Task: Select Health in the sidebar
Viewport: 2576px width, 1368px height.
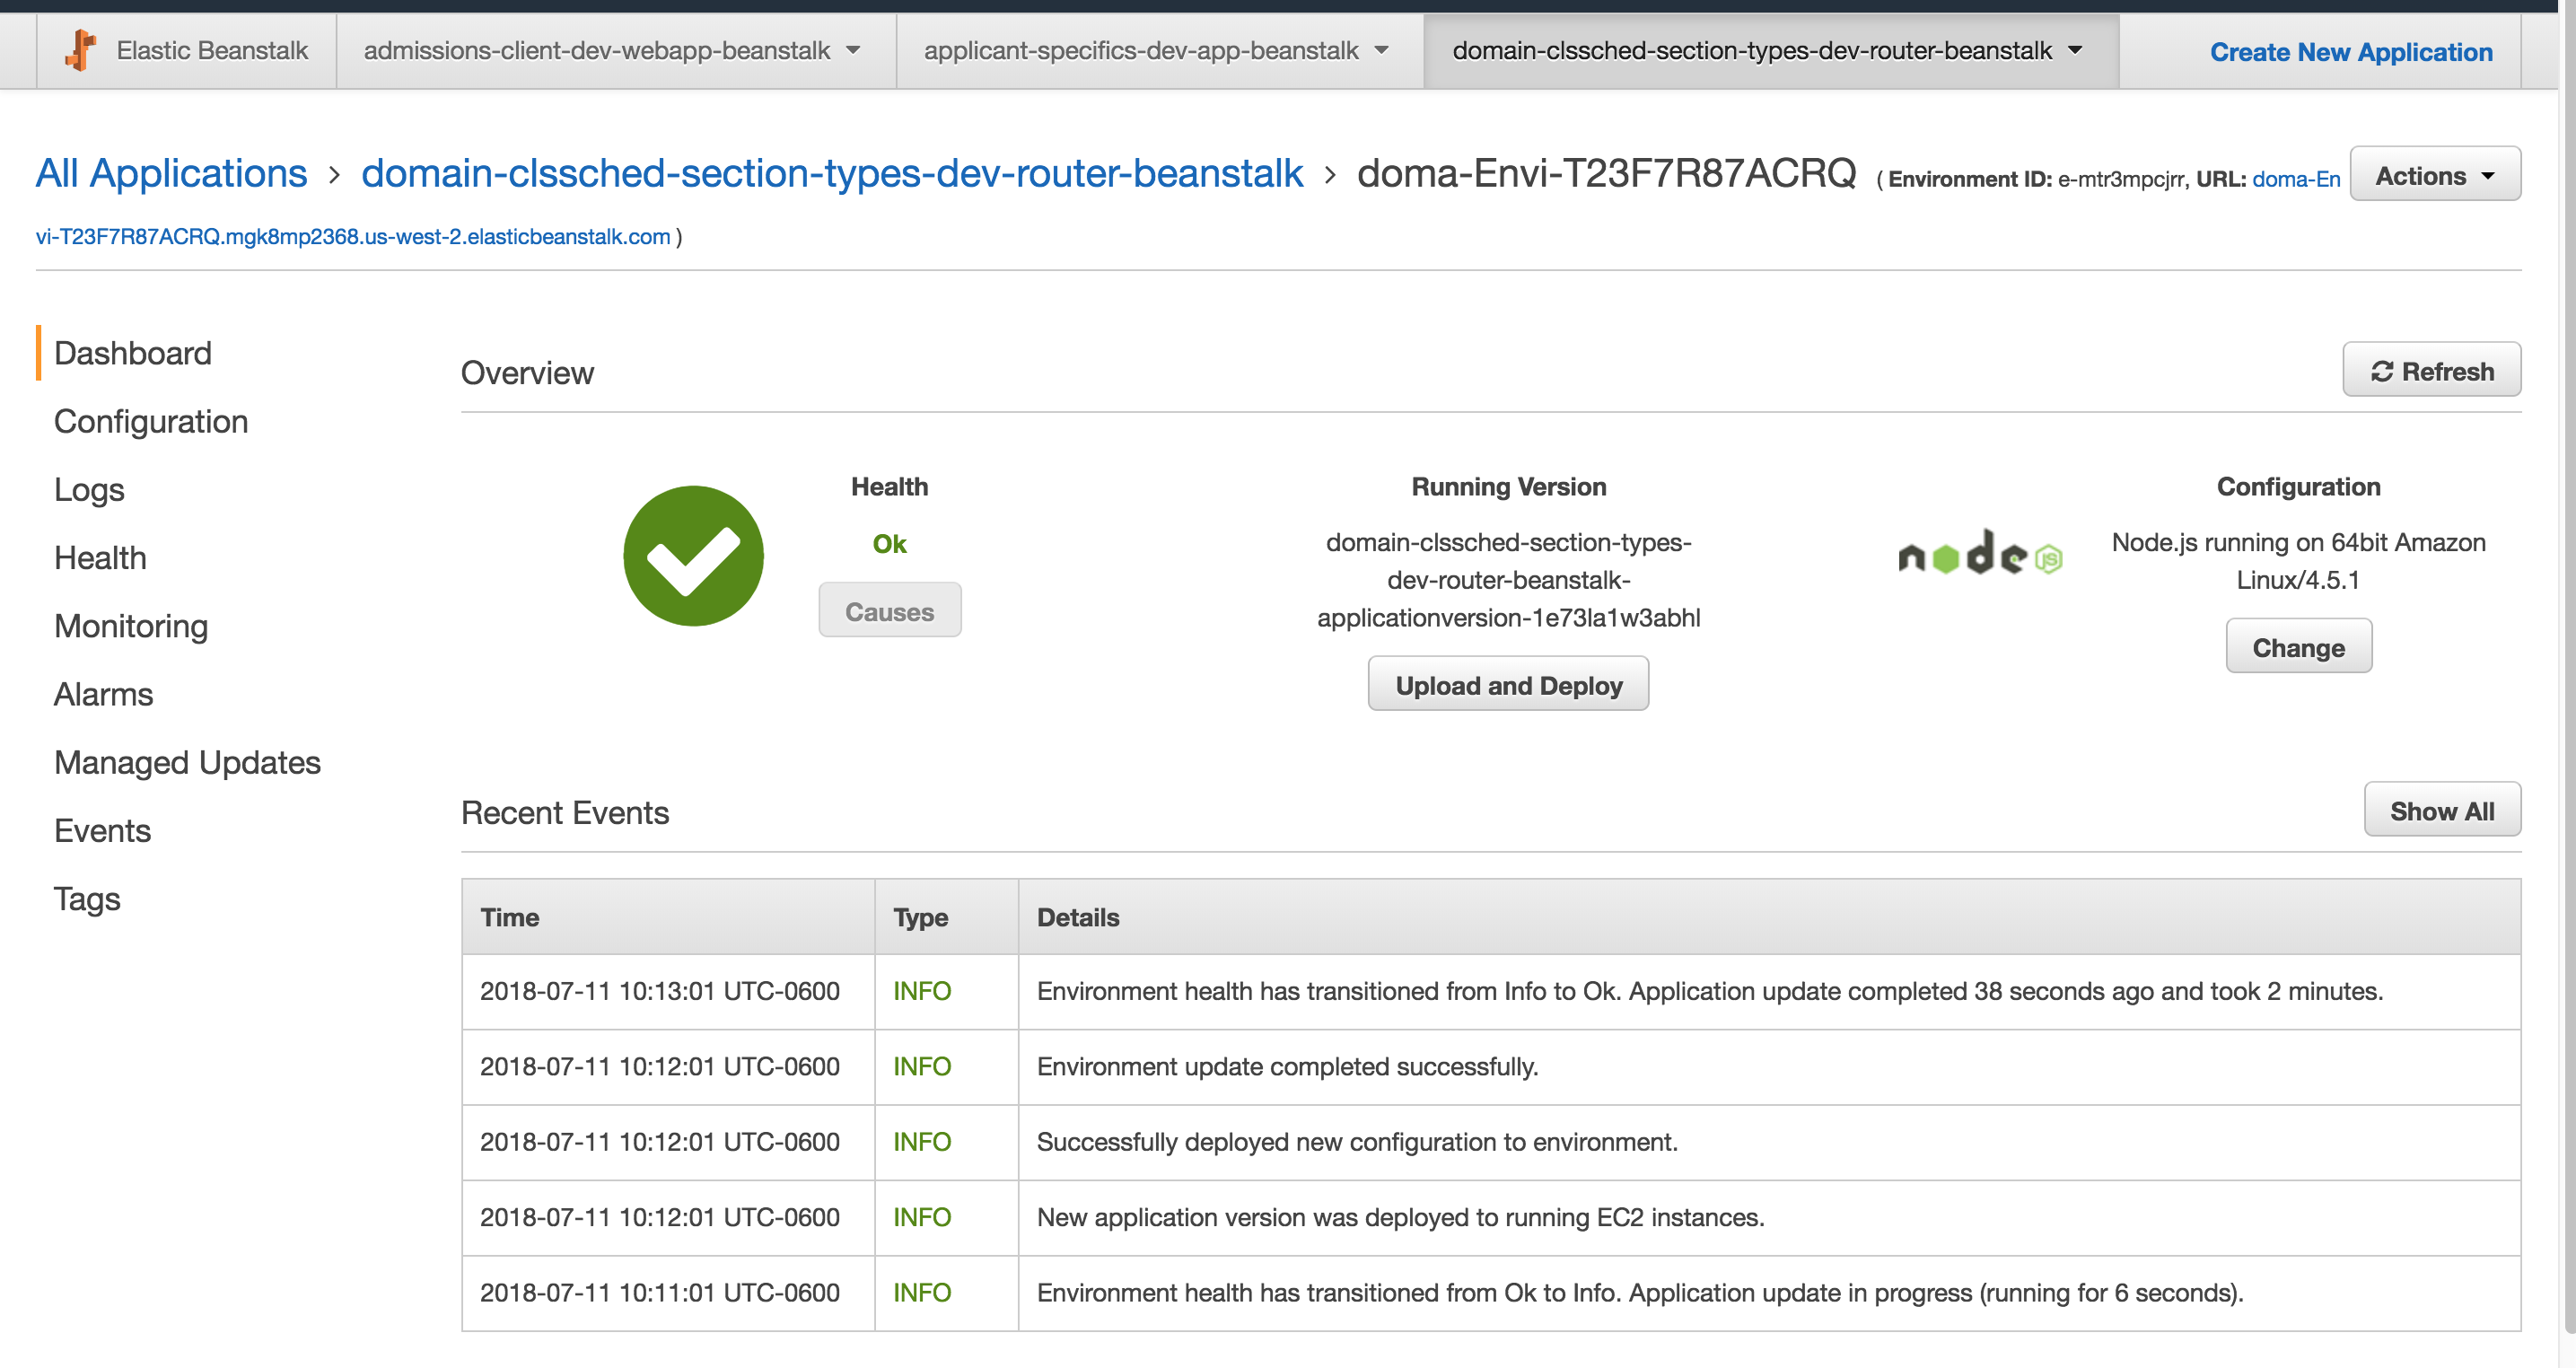Action: coord(100,558)
